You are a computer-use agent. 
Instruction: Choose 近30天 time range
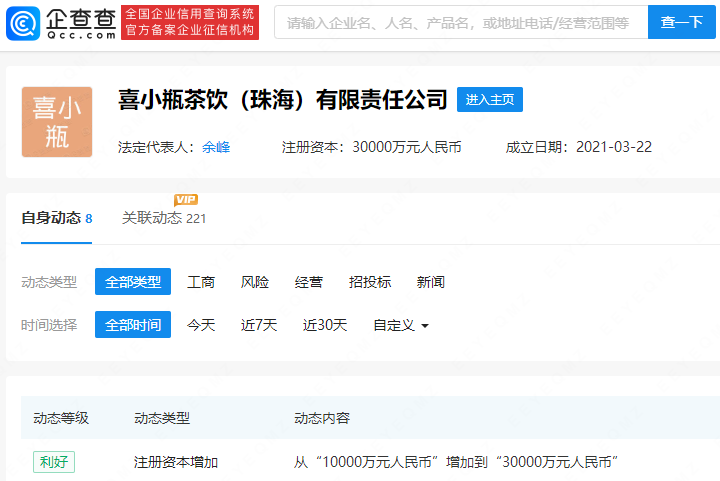coord(325,325)
